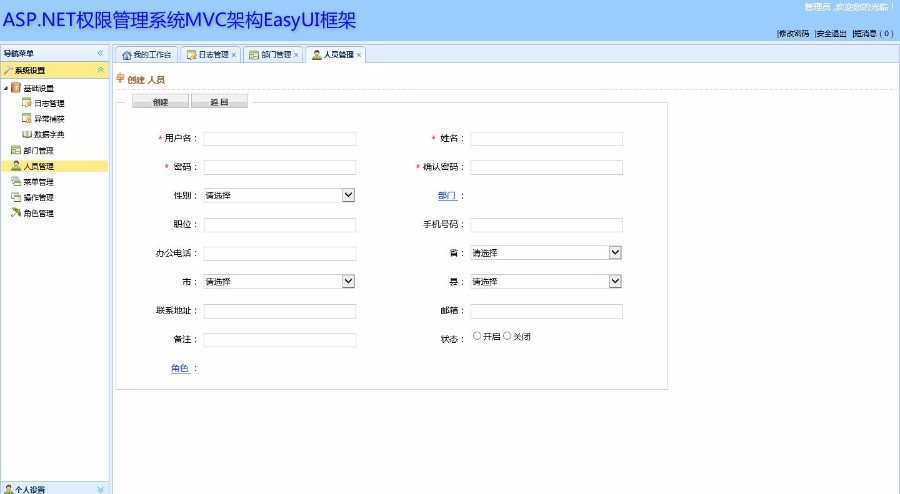Focus the 密码 input field

pos(280,167)
